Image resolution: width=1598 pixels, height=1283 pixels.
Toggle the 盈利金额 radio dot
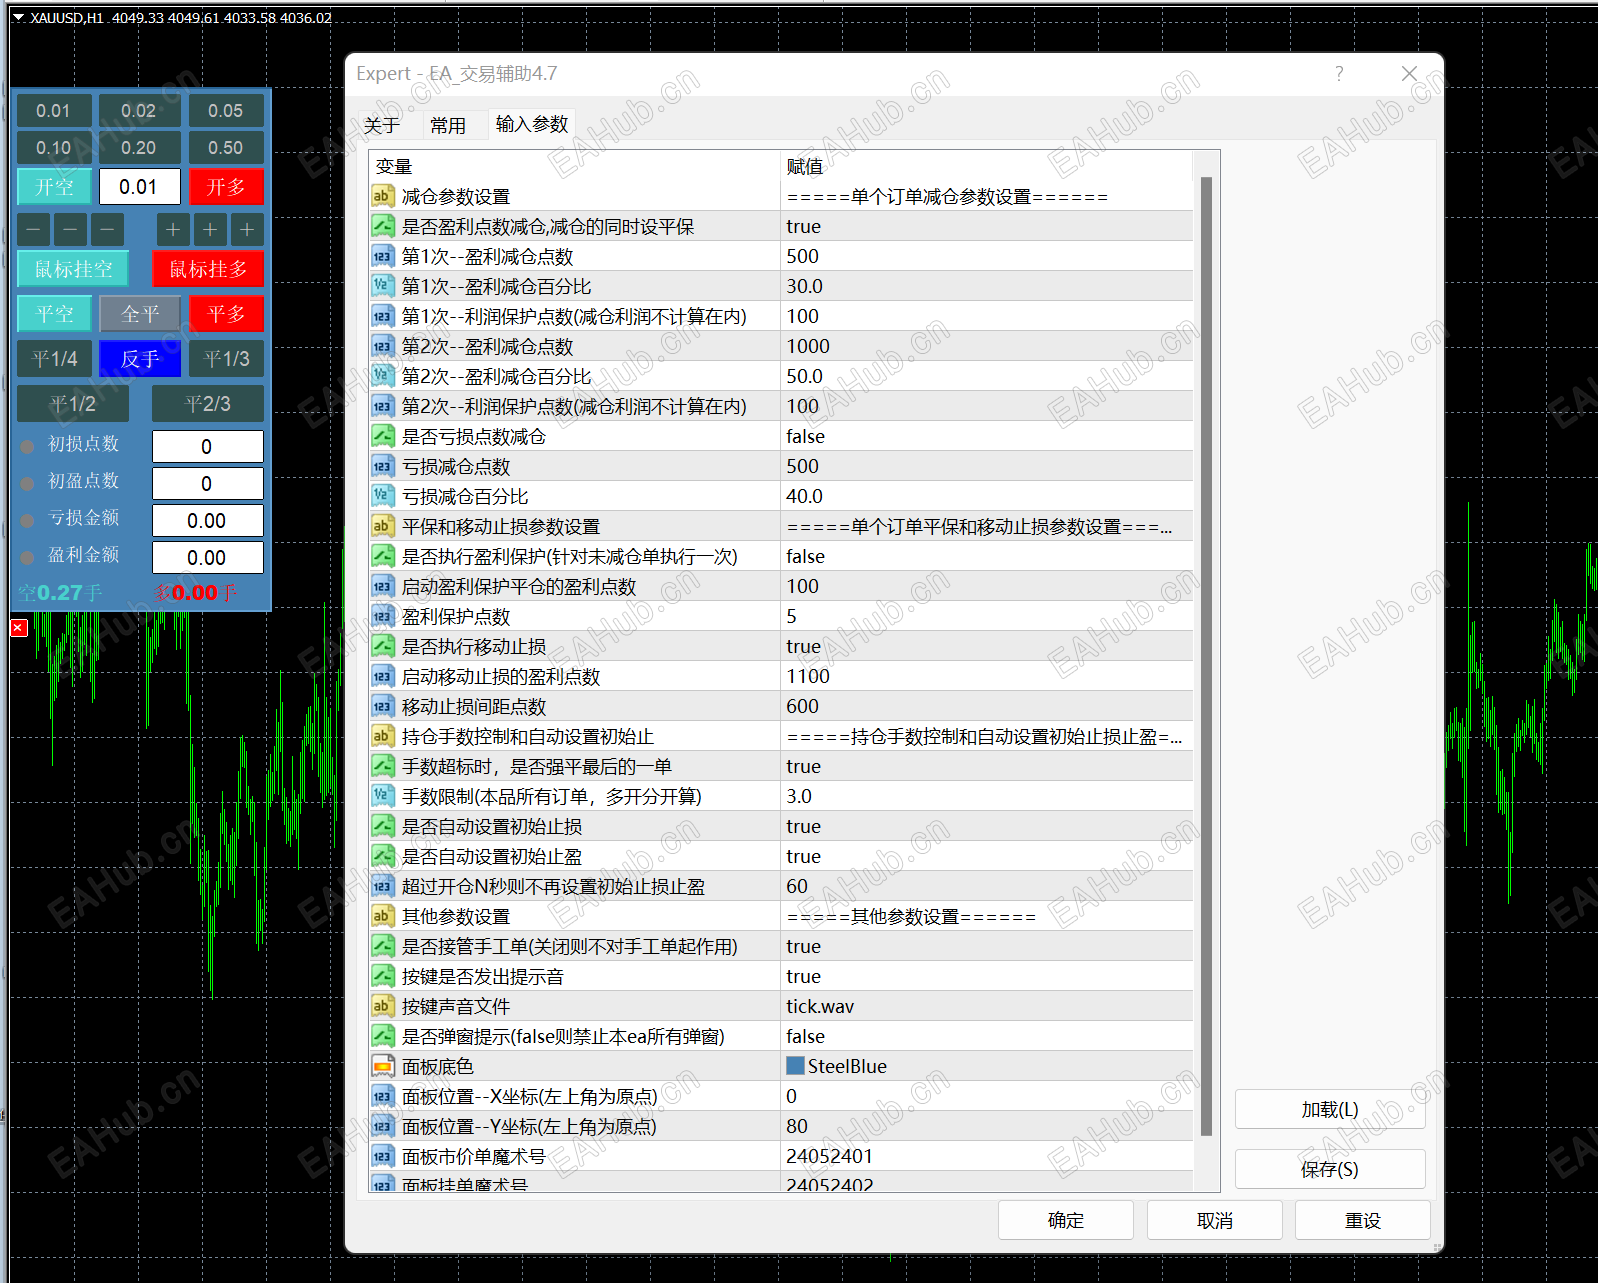(x=27, y=557)
